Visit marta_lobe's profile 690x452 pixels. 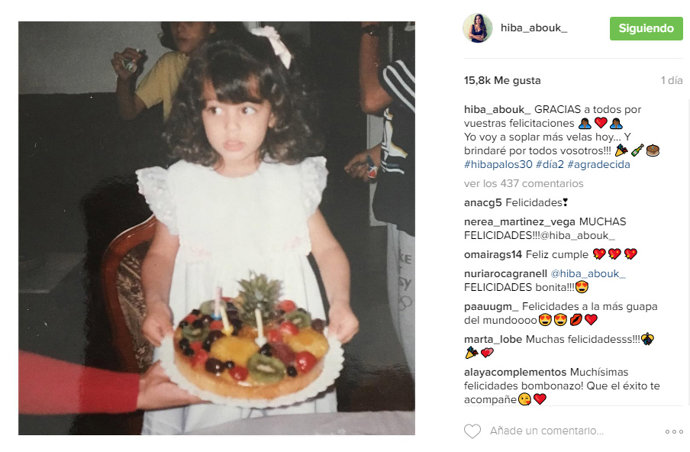493,339
